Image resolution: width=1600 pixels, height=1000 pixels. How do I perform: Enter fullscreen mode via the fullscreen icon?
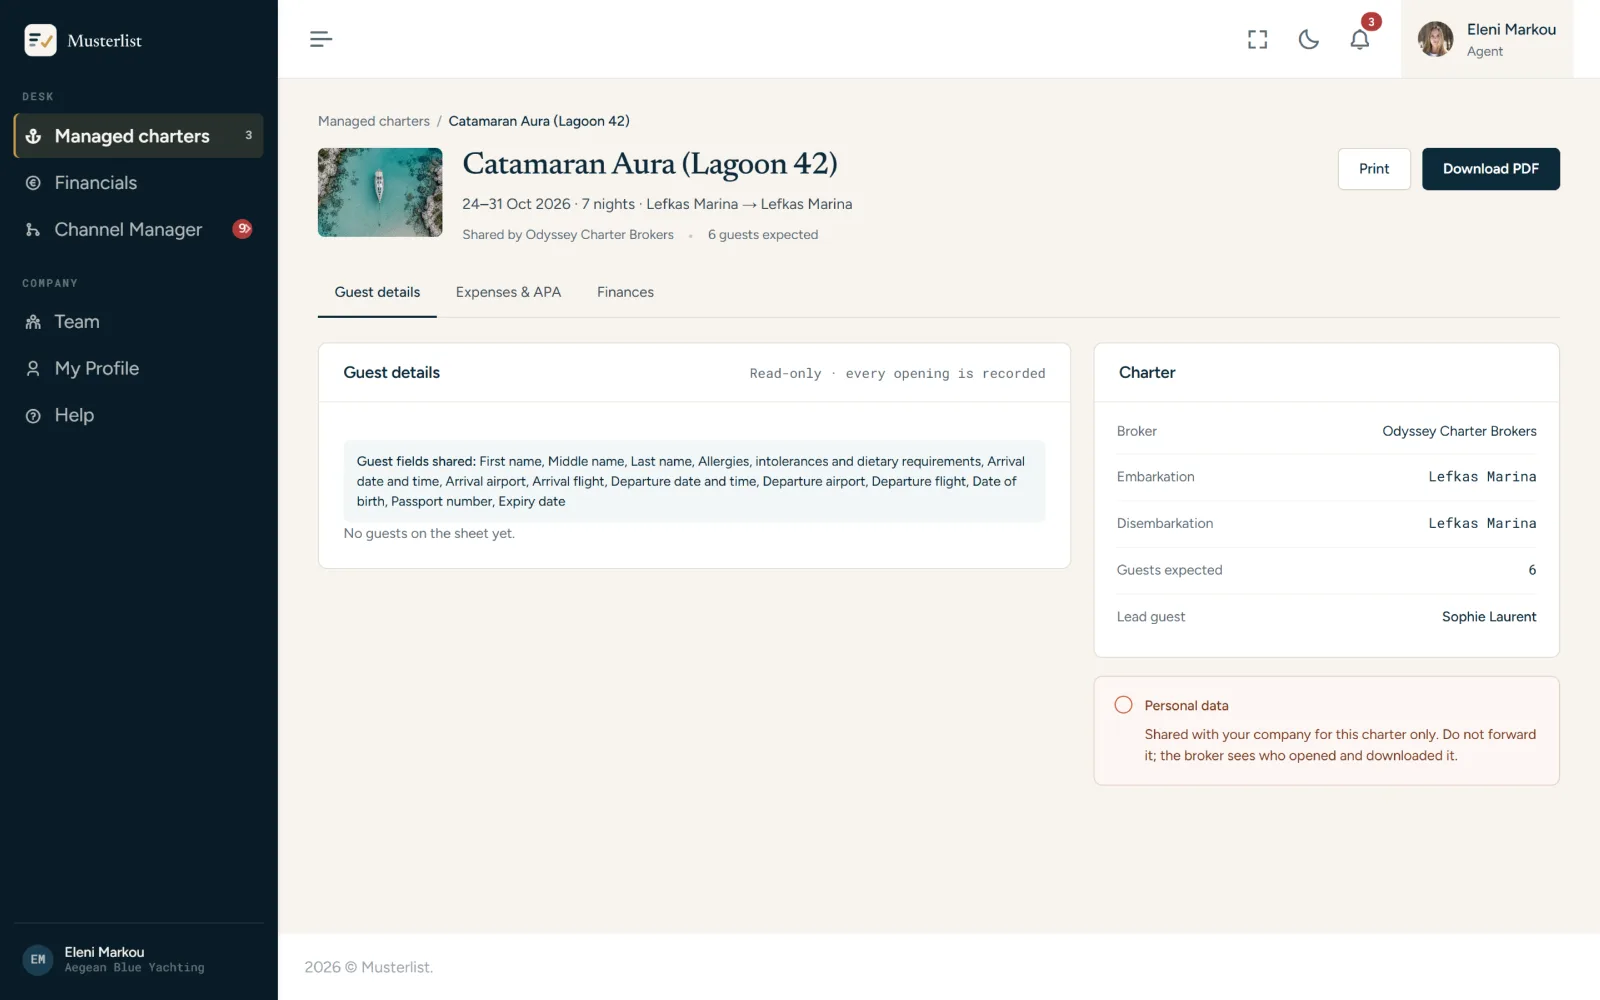[1257, 39]
